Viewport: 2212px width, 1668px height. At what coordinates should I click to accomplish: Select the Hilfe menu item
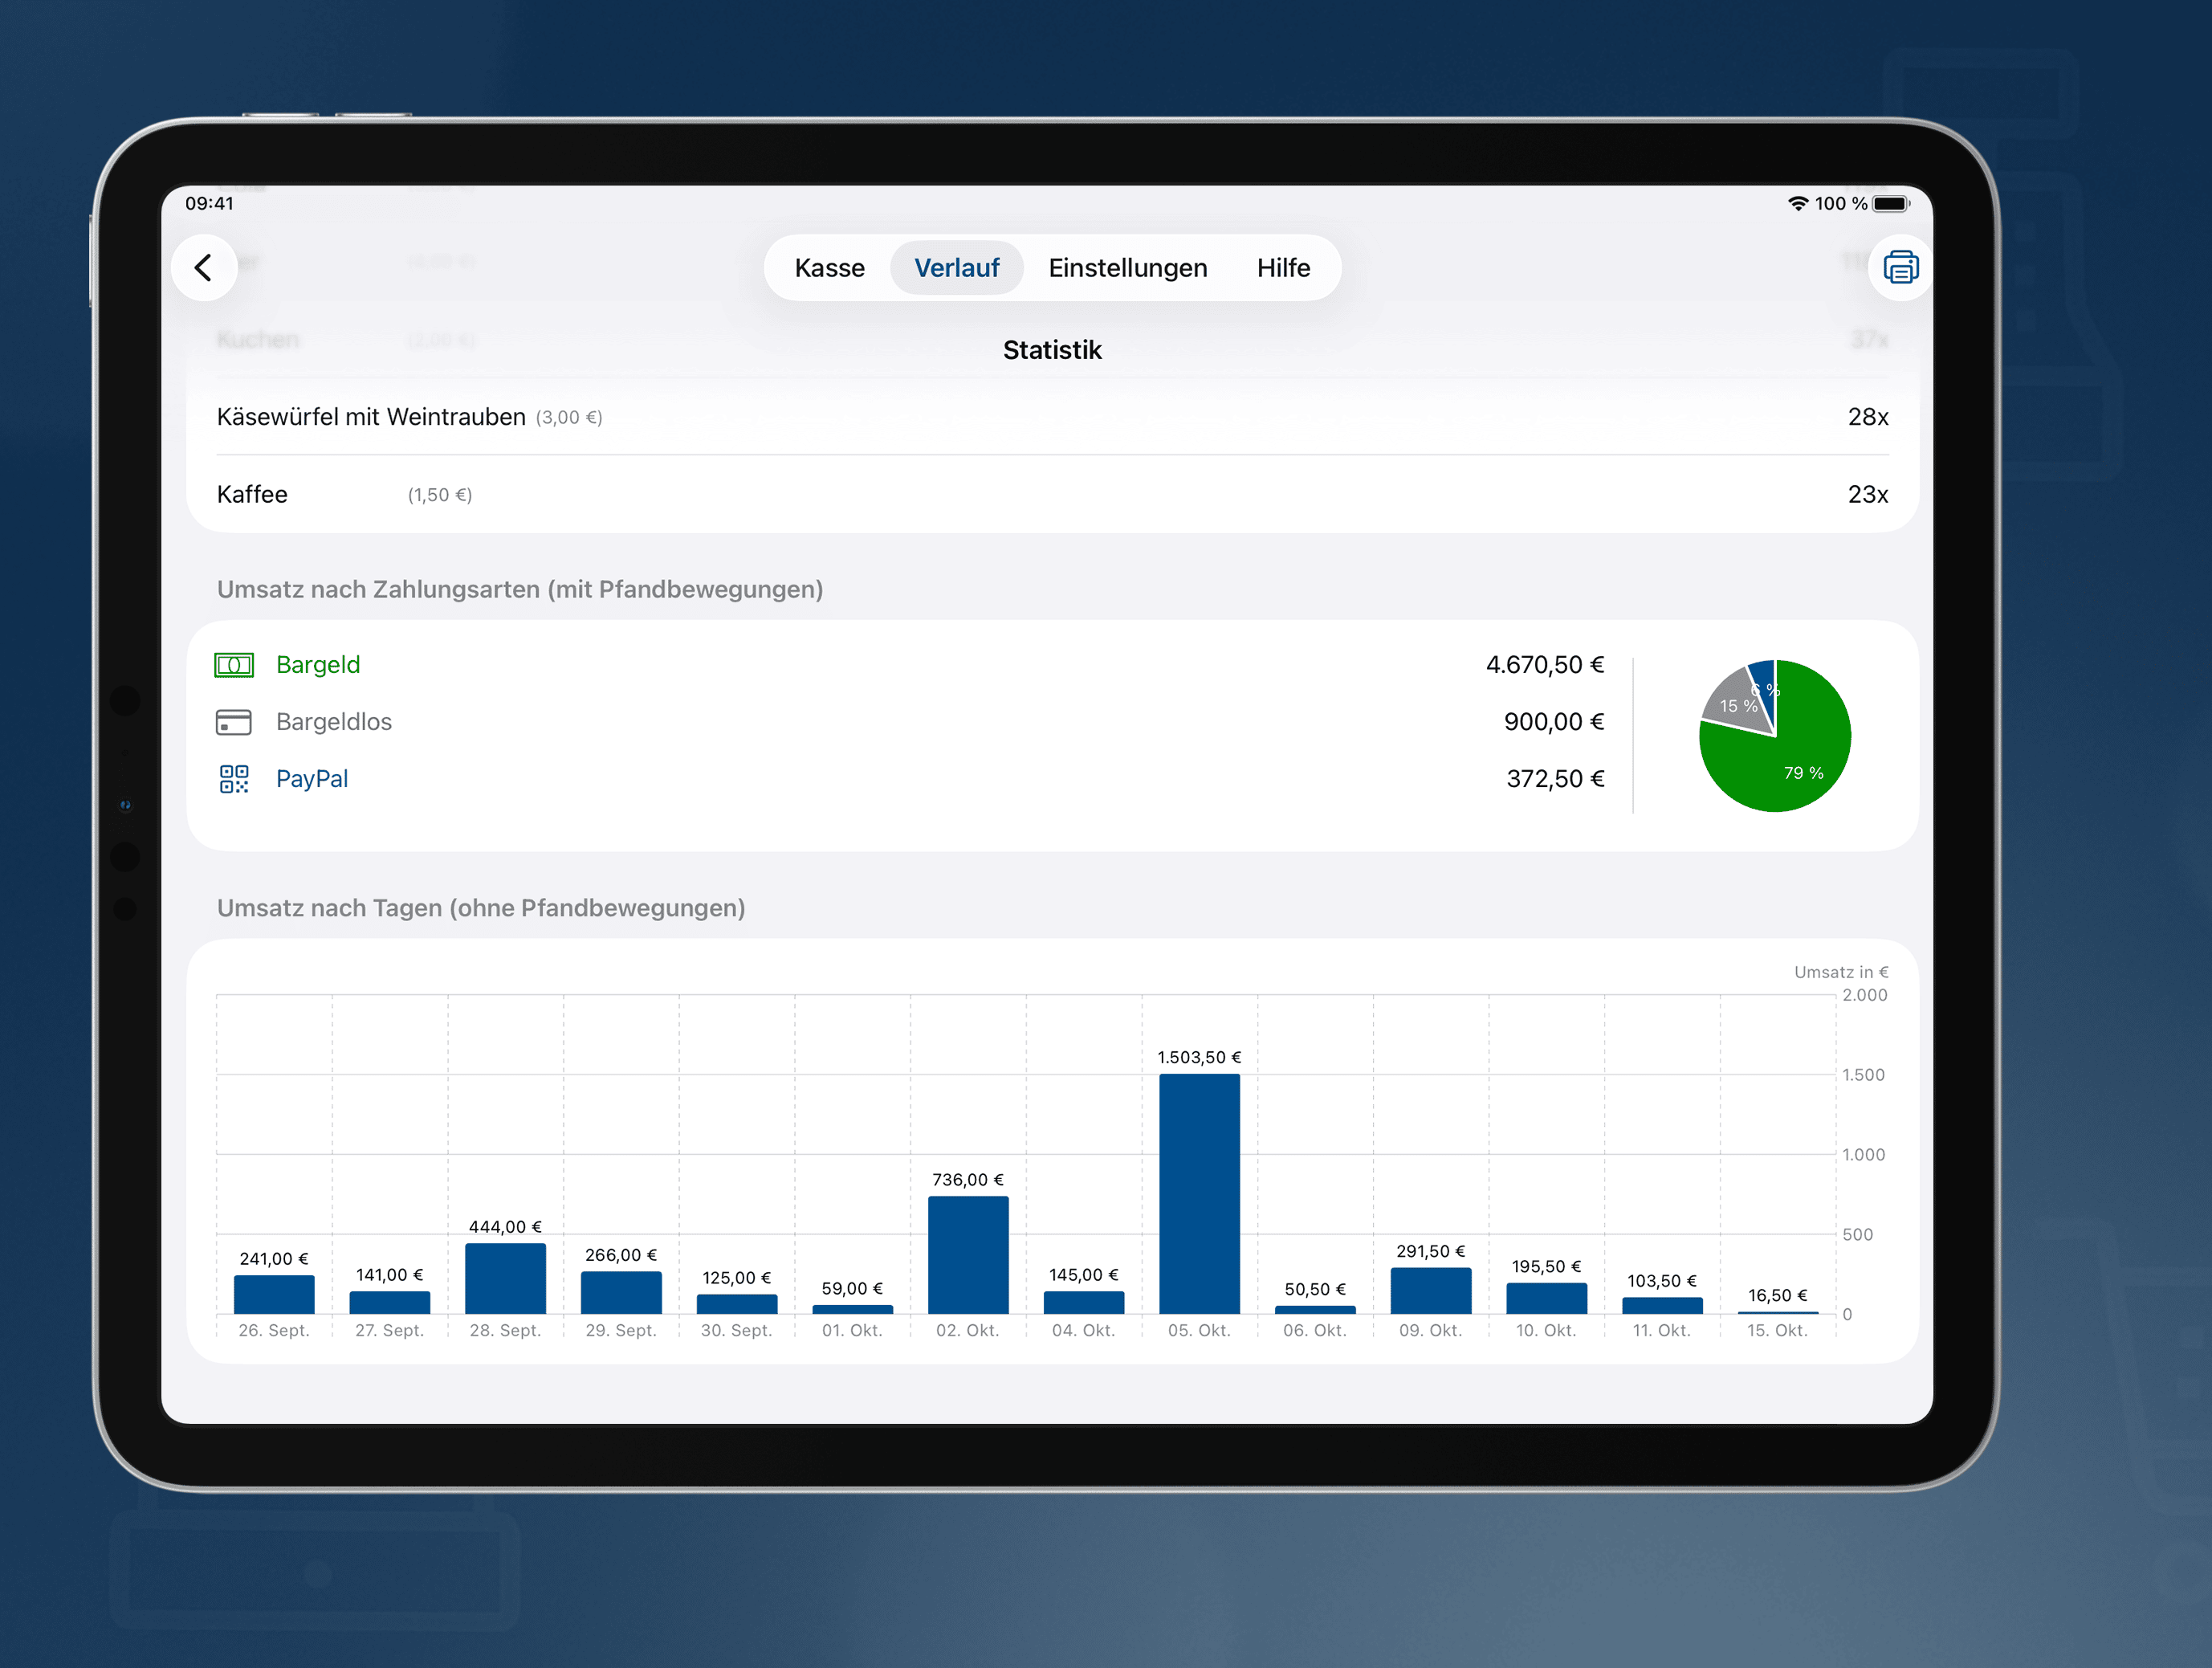click(x=1283, y=267)
